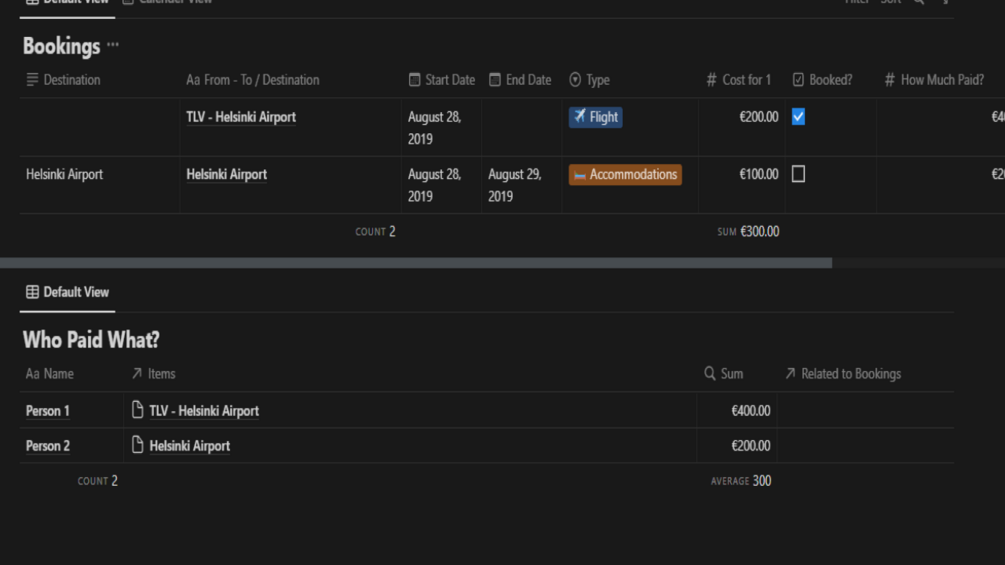This screenshot has width=1005, height=565.
Task: Open the Type column header menu
Action: click(589, 80)
